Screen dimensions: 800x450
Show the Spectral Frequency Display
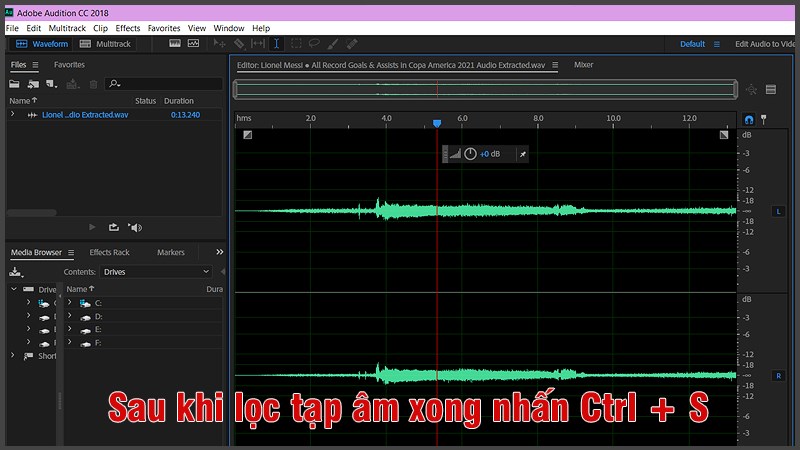[175, 43]
